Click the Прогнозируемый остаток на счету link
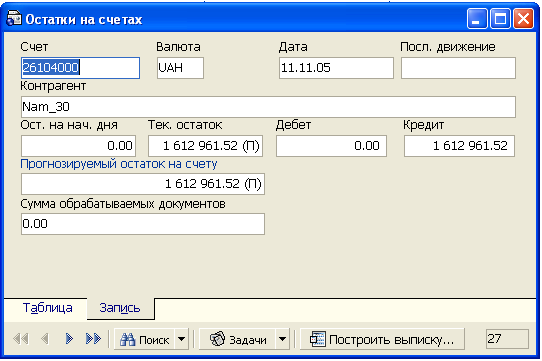The height and width of the screenshot is (361, 542). tap(119, 164)
